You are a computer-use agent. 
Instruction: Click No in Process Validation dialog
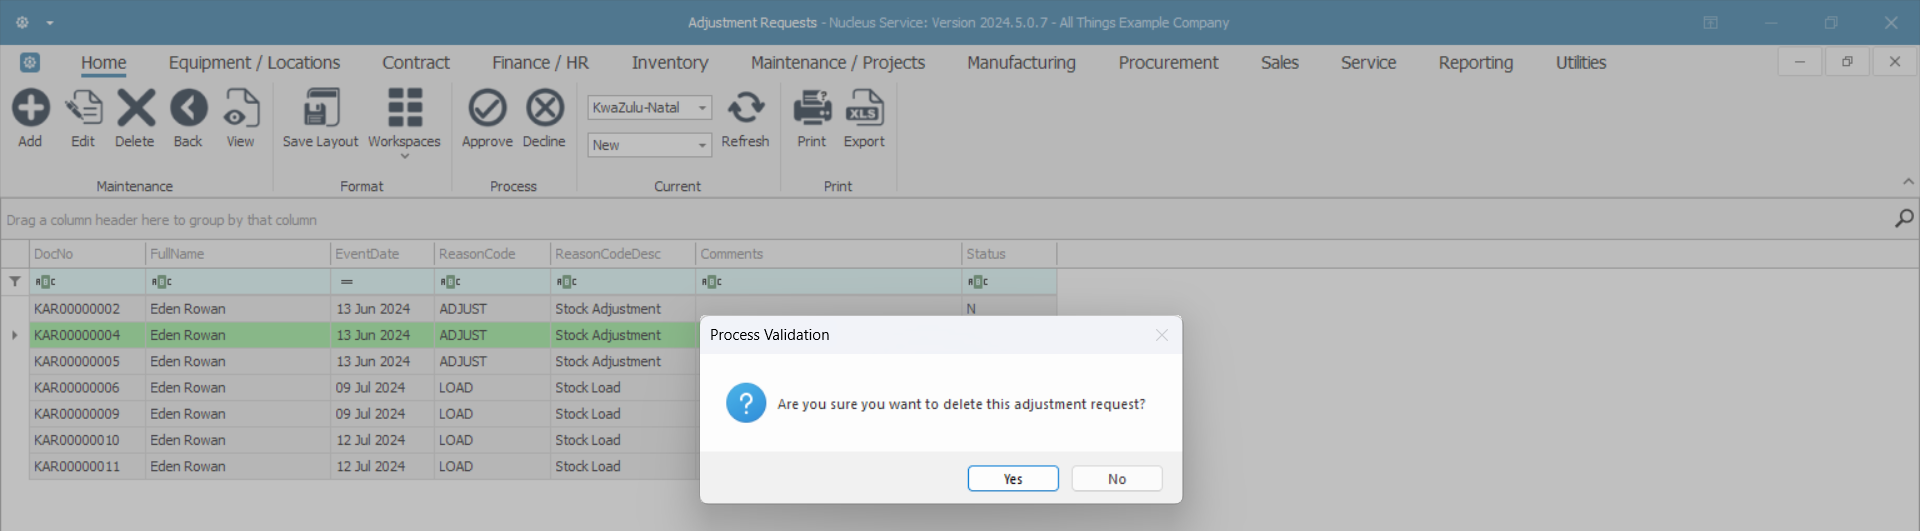coord(1116,479)
